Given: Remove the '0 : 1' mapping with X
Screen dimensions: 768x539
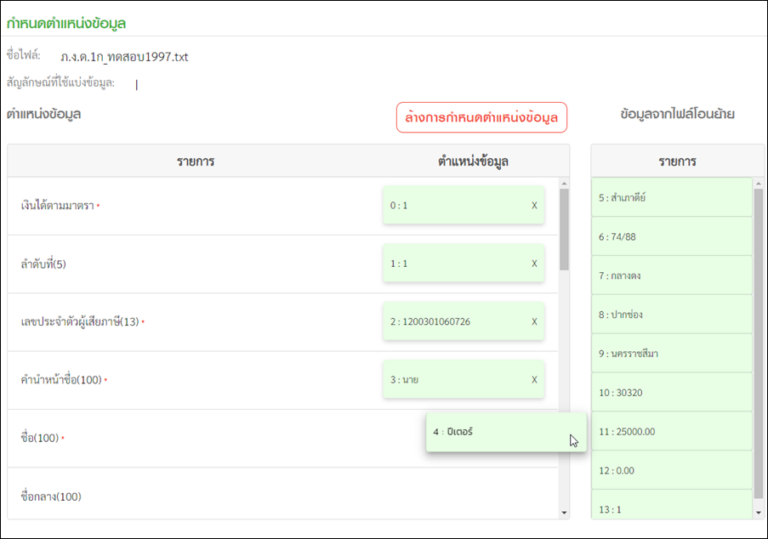Looking at the screenshot, I should [534, 206].
